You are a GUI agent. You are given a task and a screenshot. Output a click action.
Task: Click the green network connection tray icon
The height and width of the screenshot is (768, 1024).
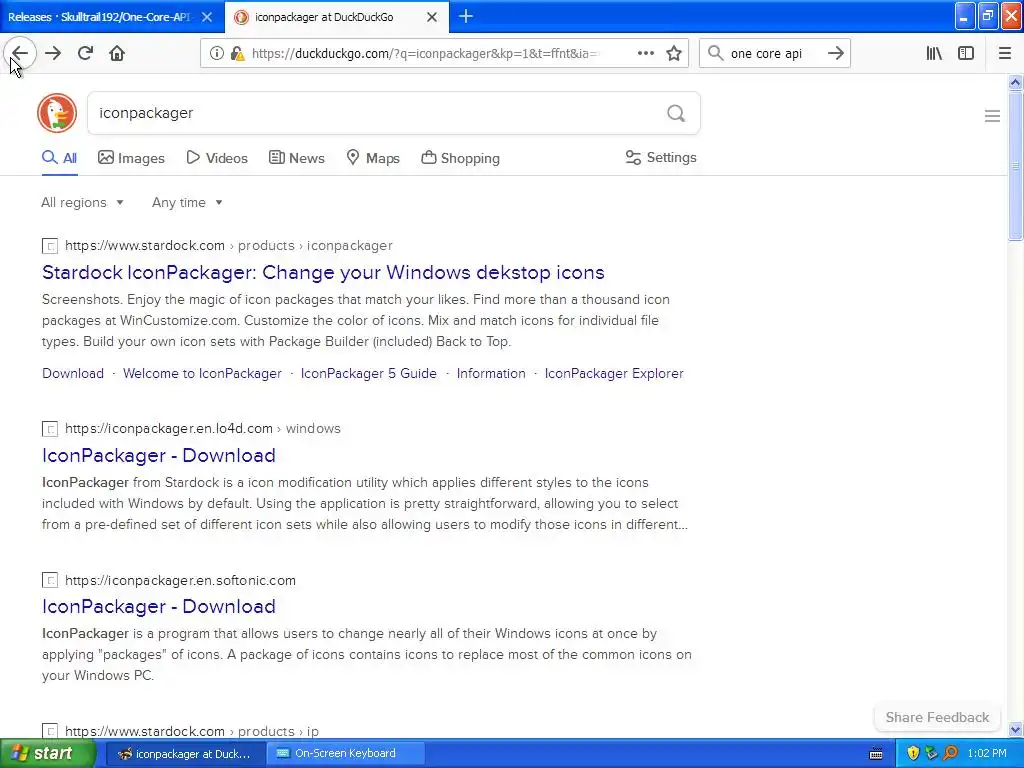point(931,753)
